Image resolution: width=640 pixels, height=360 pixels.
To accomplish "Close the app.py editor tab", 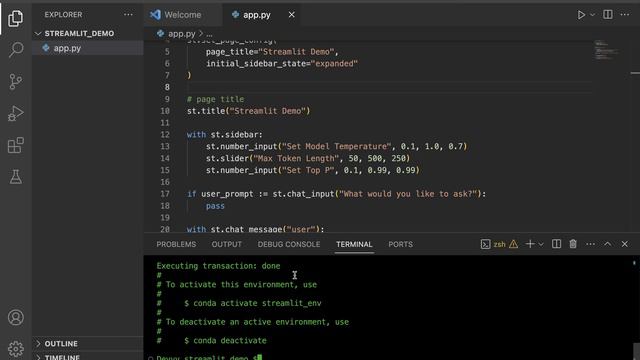I will 291,15.
